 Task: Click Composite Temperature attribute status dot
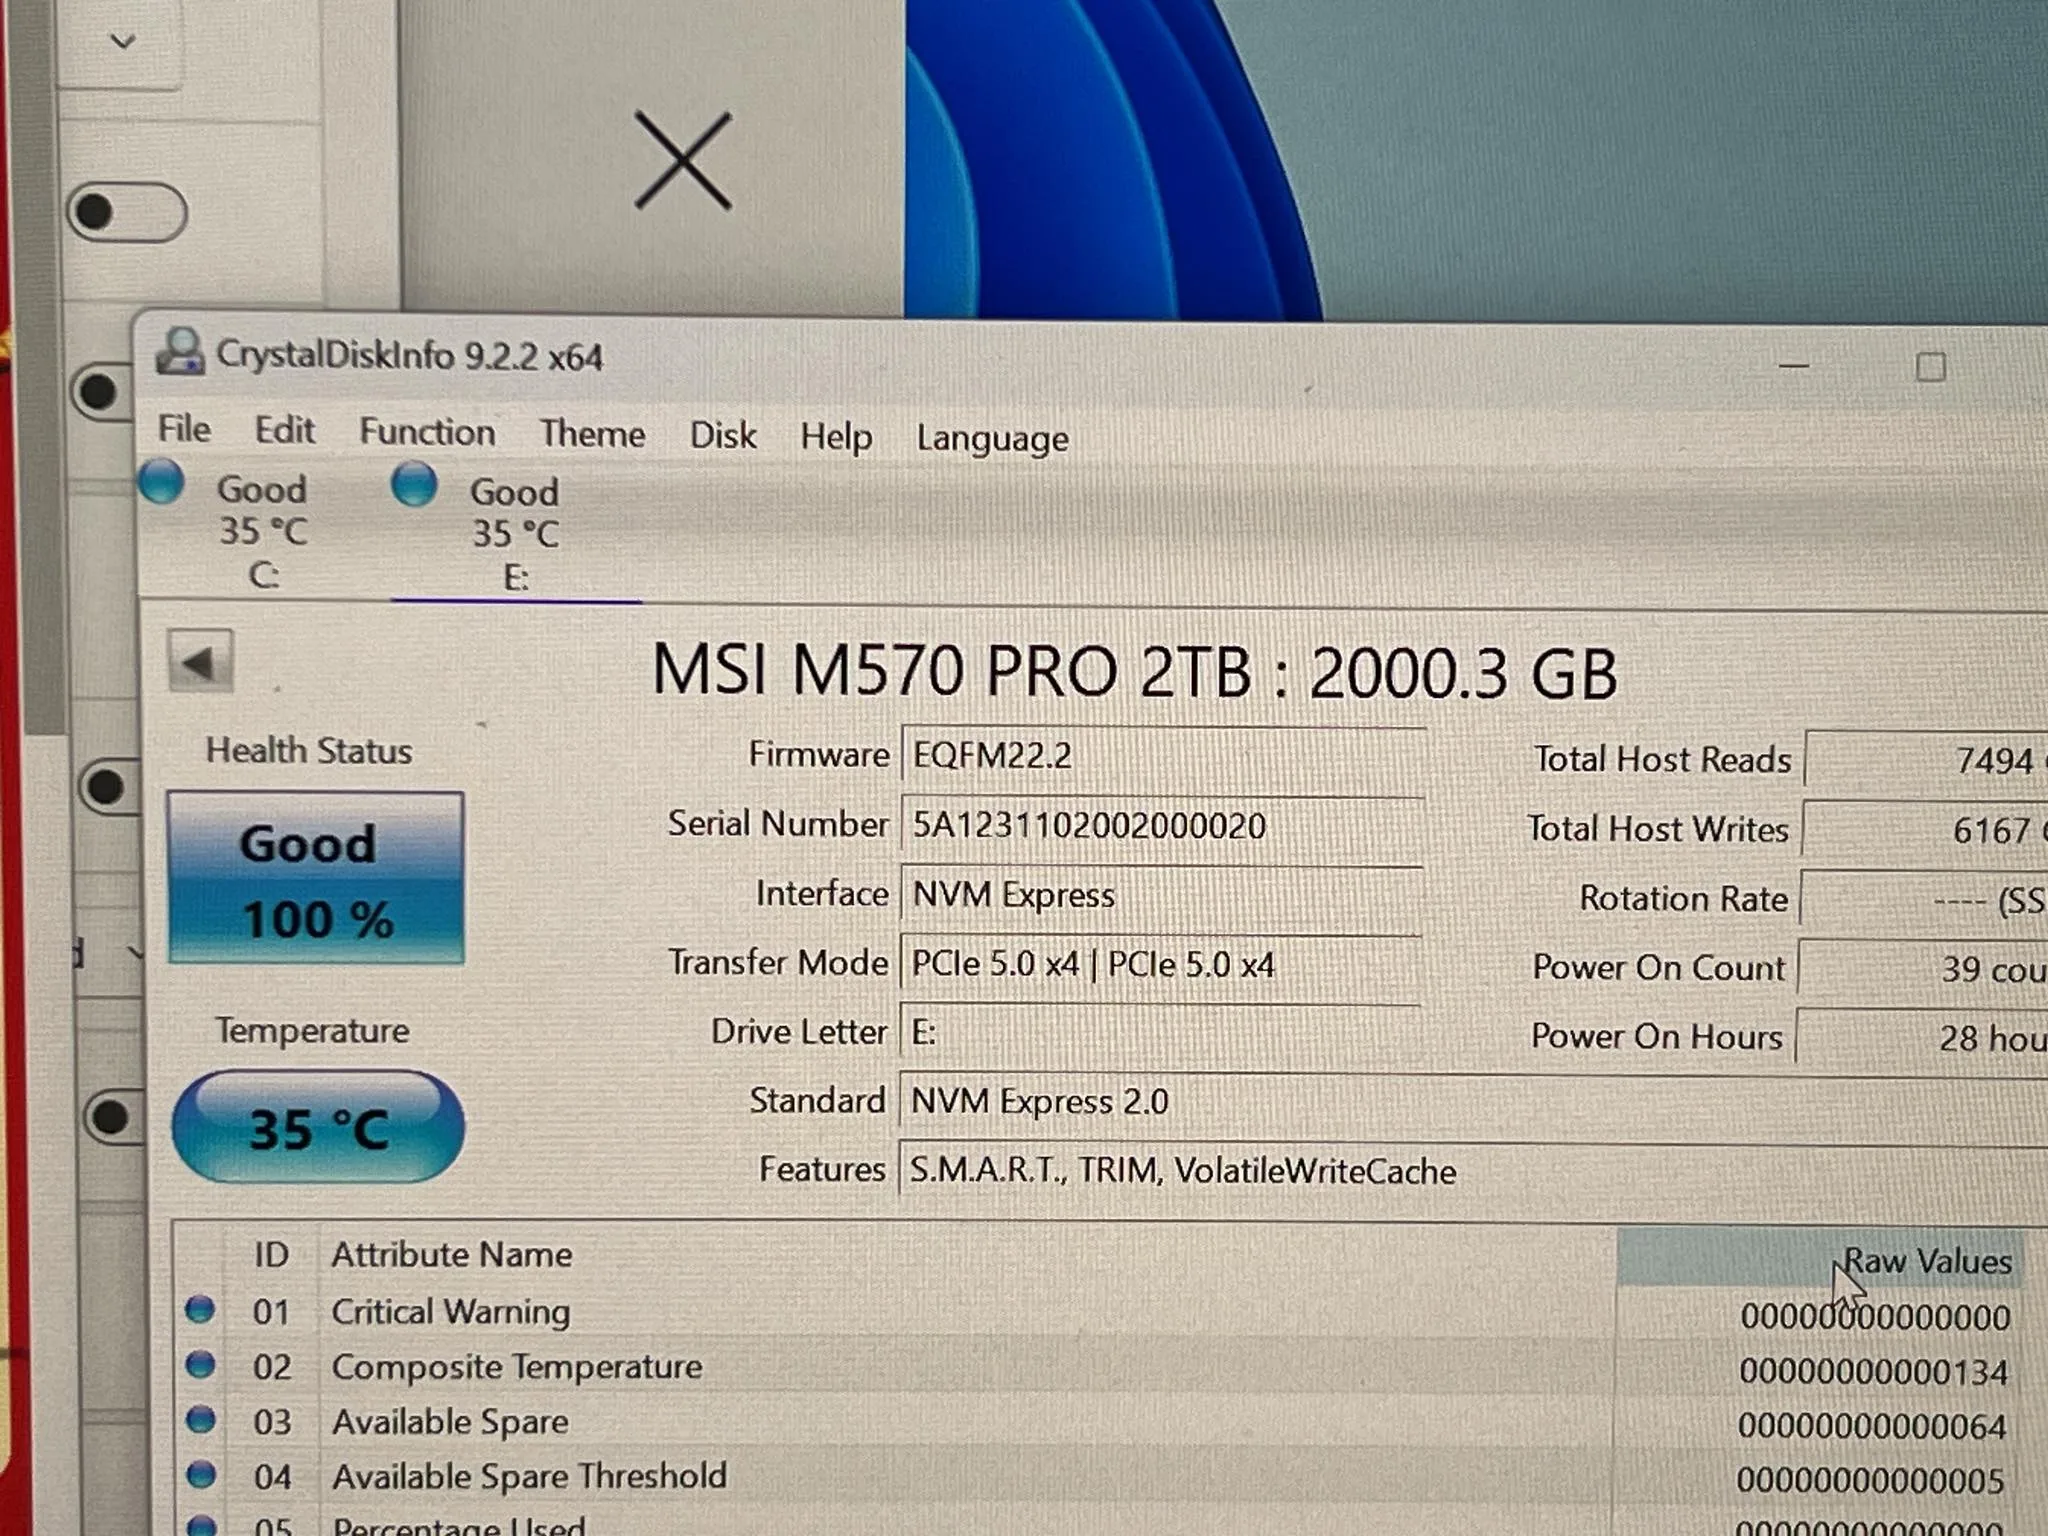(201, 1364)
